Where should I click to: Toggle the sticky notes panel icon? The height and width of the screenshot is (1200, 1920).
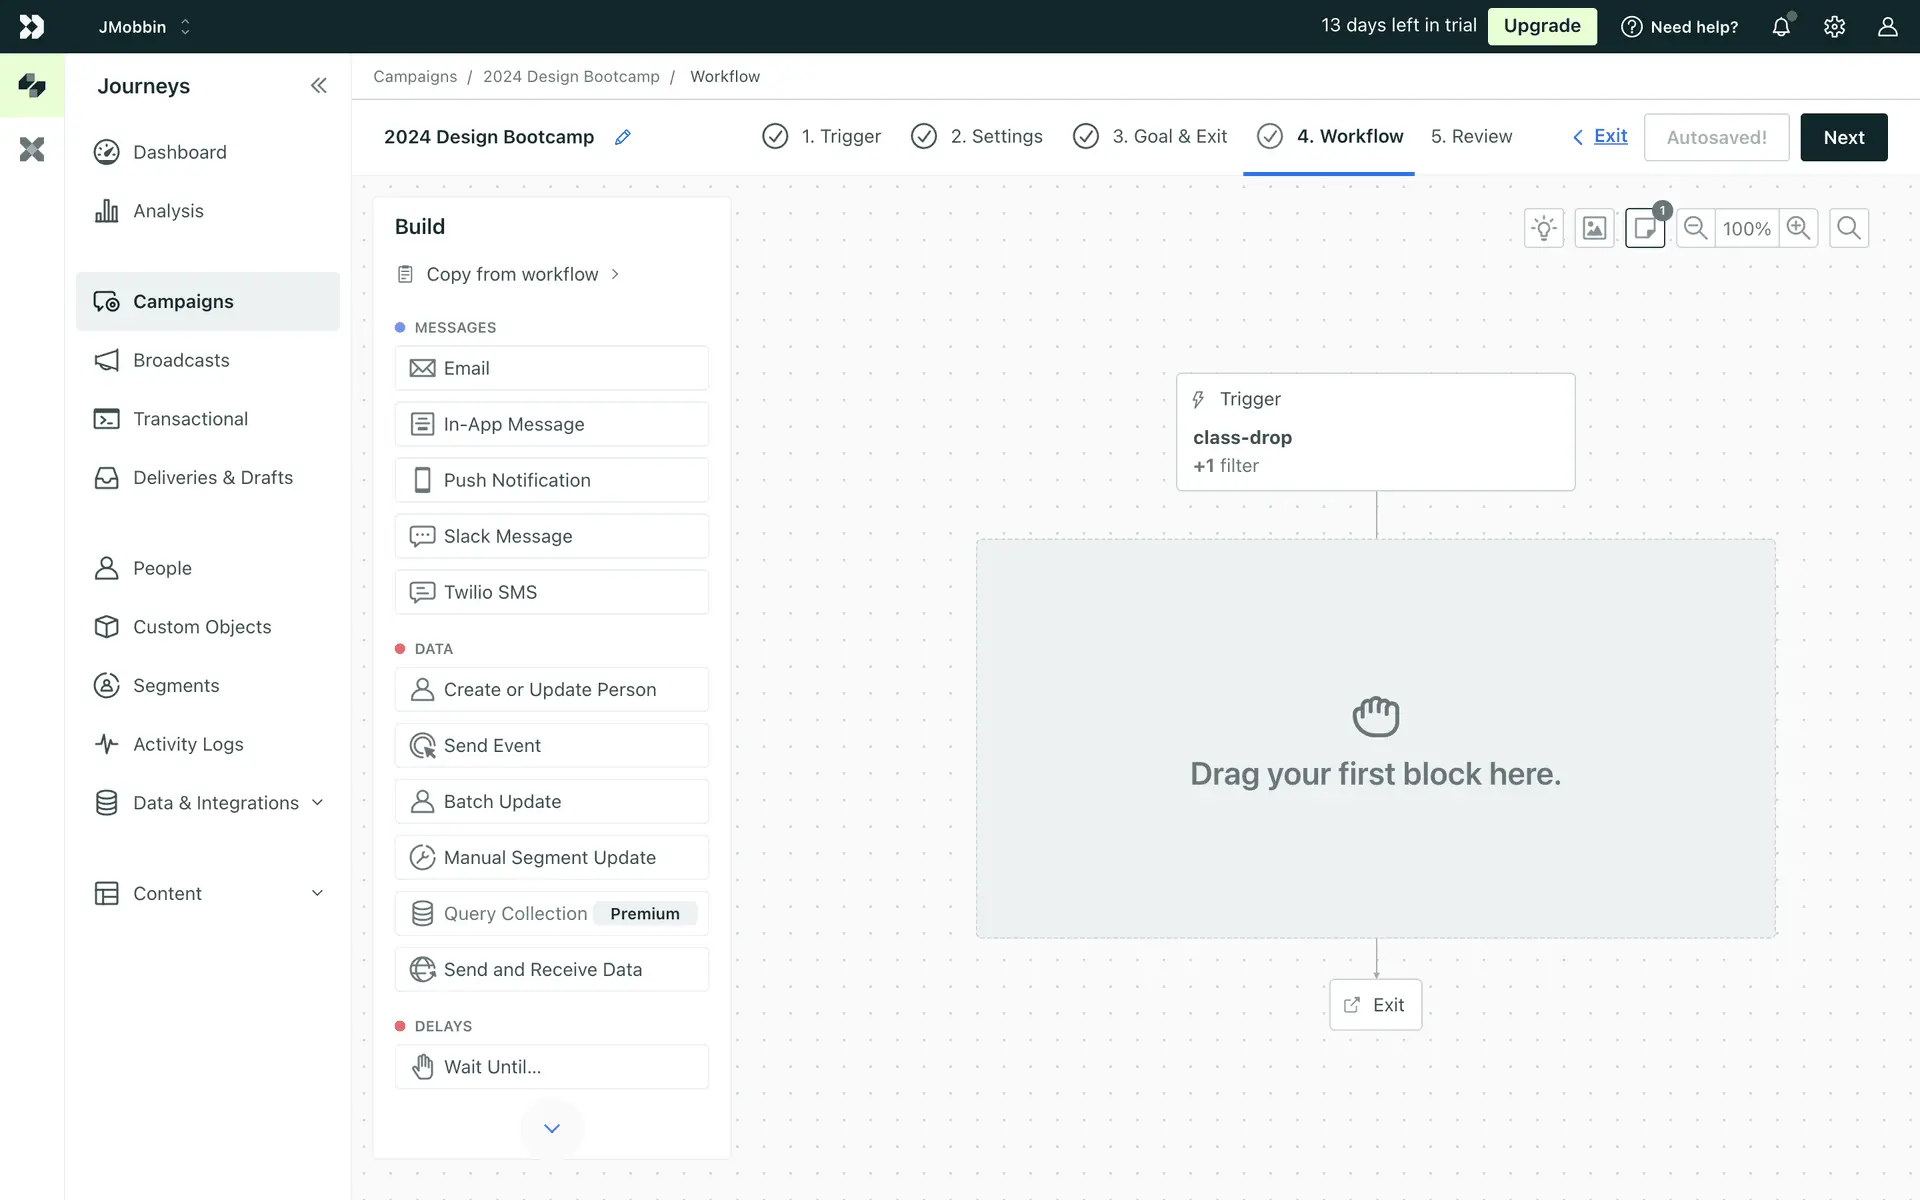click(x=1645, y=229)
